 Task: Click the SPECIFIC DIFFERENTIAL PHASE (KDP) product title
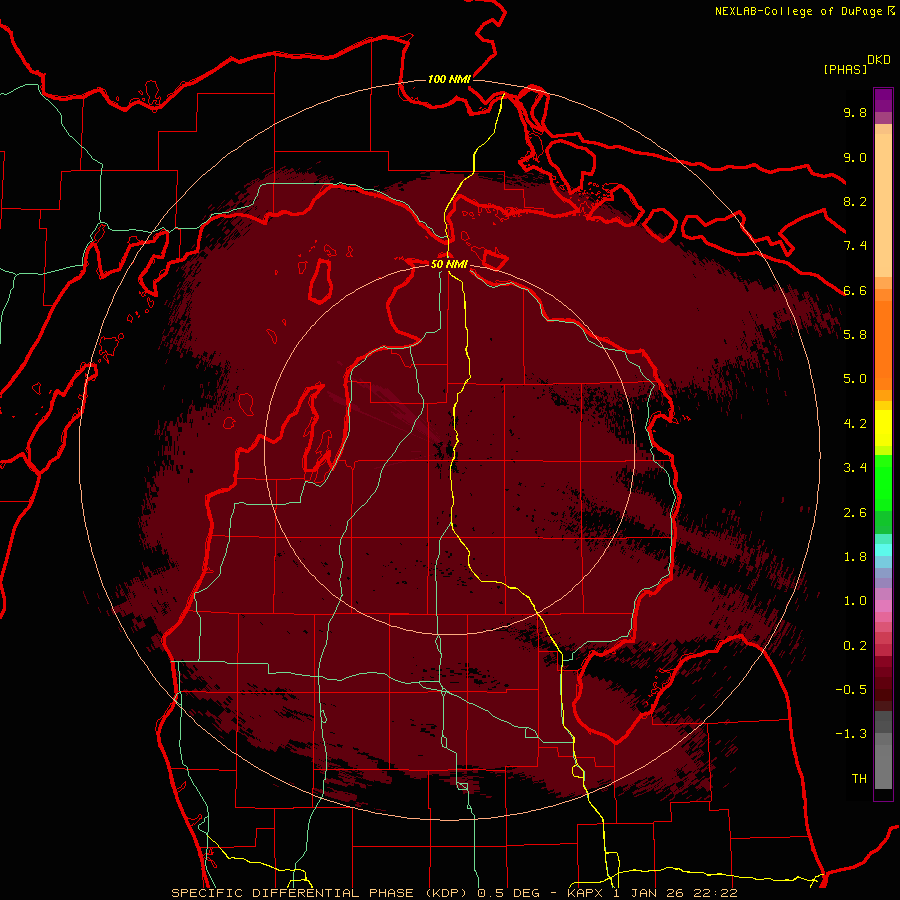click(x=322, y=893)
